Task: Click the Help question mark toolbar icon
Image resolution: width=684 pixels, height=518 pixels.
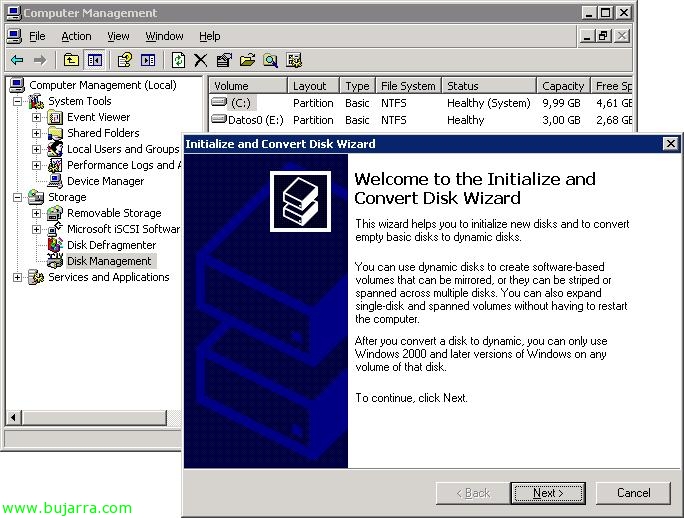Action: pyautogui.click(x=125, y=60)
